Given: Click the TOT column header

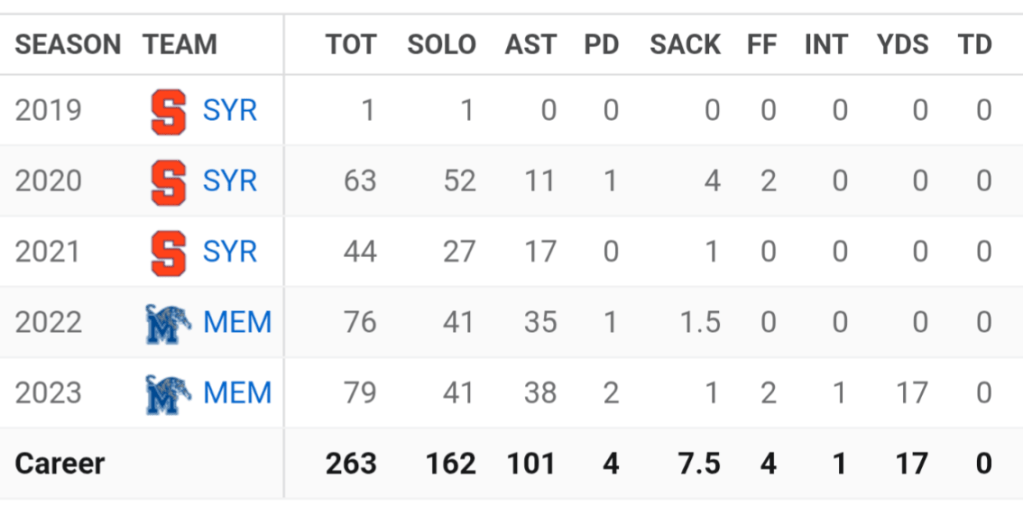Looking at the screenshot, I should (x=351, y=45).
